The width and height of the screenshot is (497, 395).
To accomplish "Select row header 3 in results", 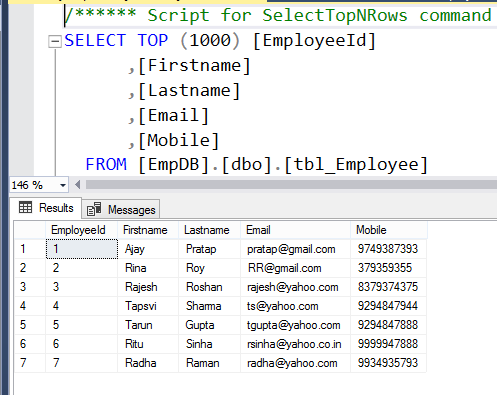I will (x=30, y=287).
